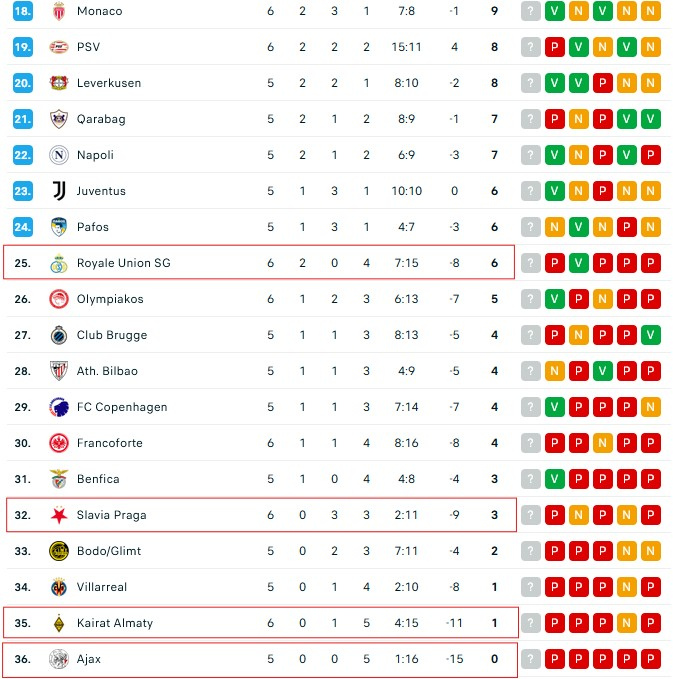Image resolution: width=673 pixels, height=679 pixels.
Task: Click the green V badge in Club Brugge row
Action: tap(651, 335)
